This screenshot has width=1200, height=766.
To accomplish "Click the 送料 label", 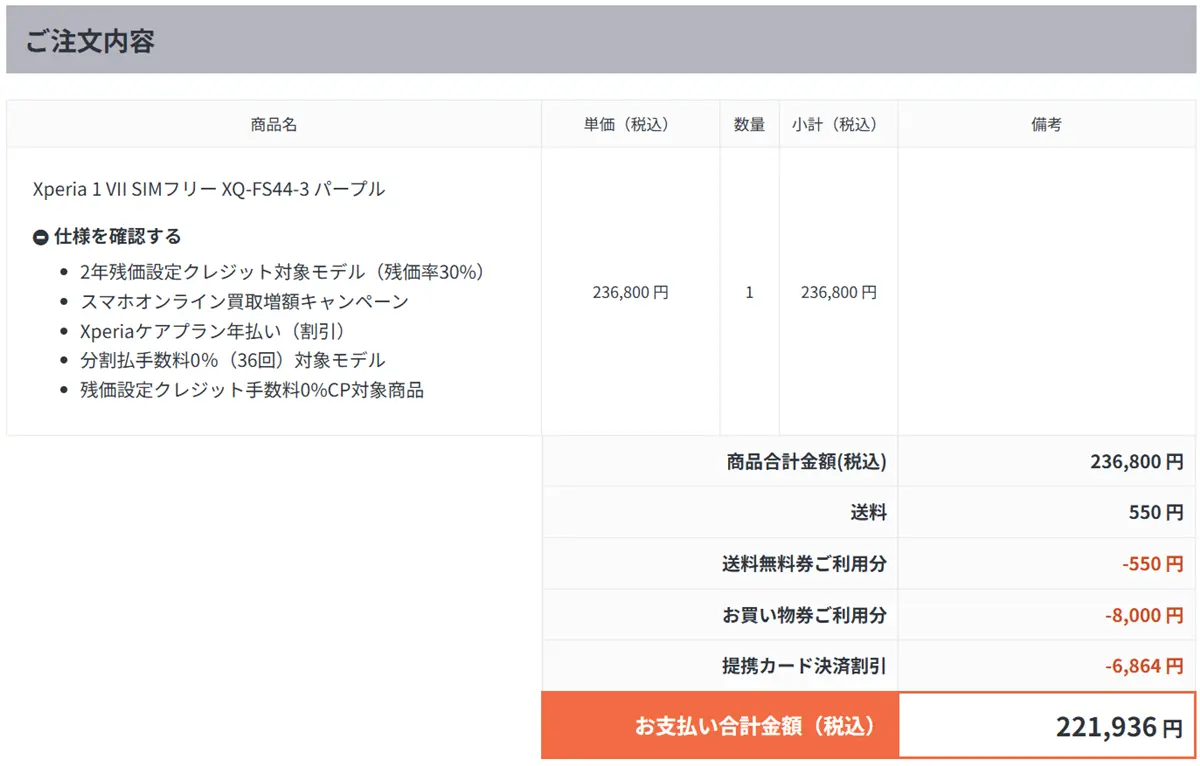I will coord(868,513).
